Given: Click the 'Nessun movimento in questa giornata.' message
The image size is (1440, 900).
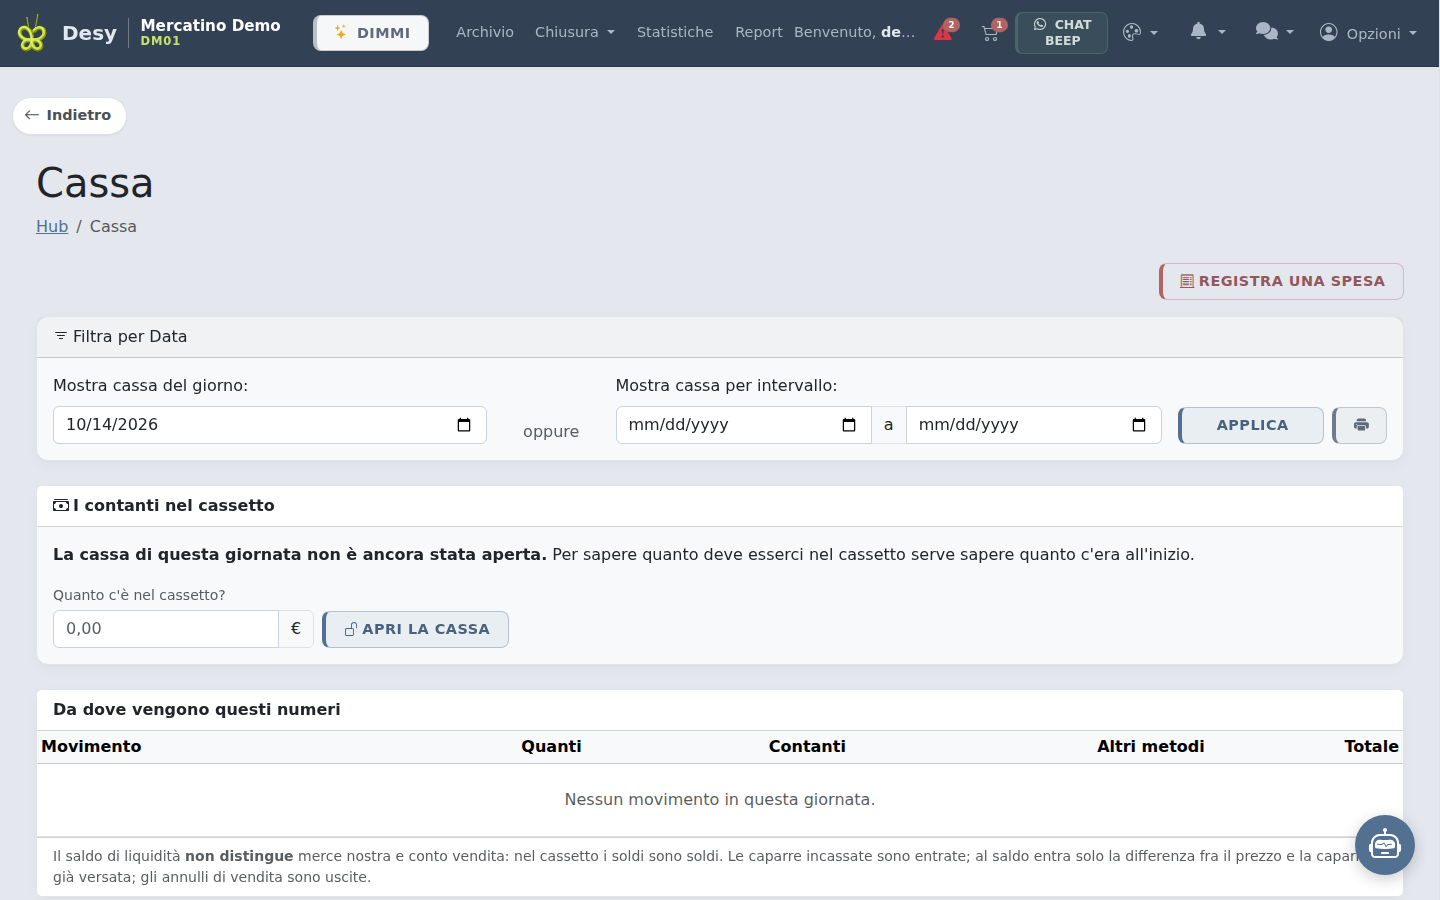Looking at the screenshot, I should (x=720, y=800).
